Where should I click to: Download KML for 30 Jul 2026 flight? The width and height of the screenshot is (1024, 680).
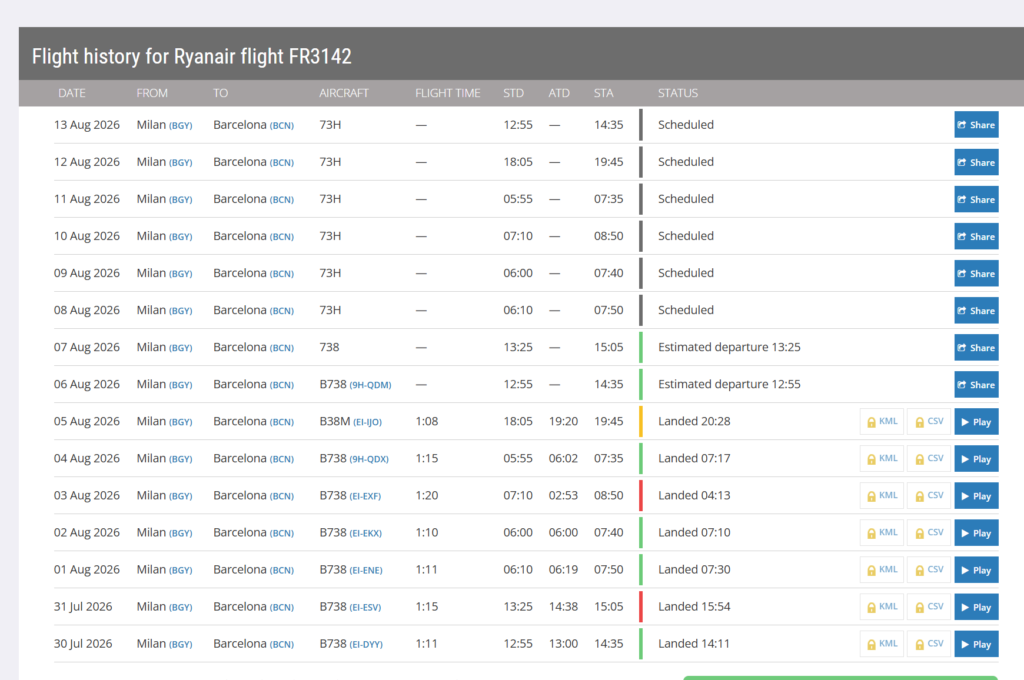tap(882, 644)
